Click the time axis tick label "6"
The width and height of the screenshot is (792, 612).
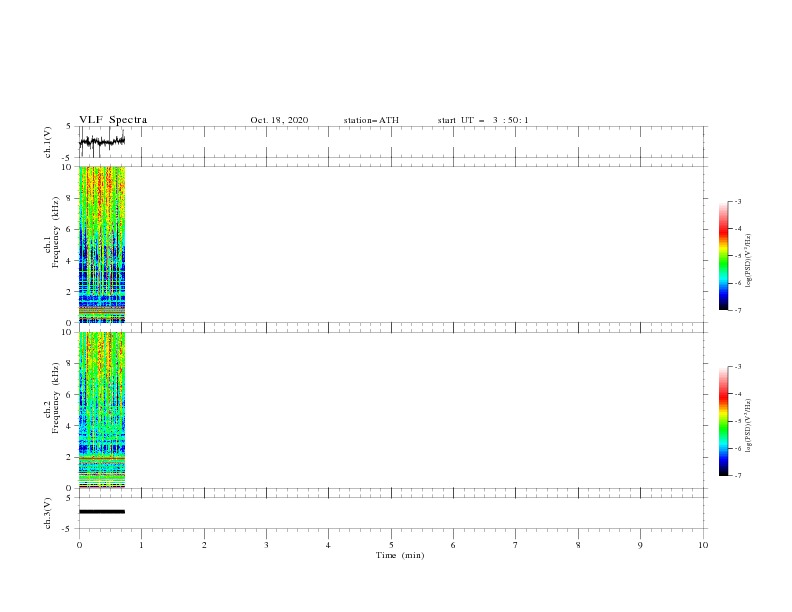tap(453, 545)
